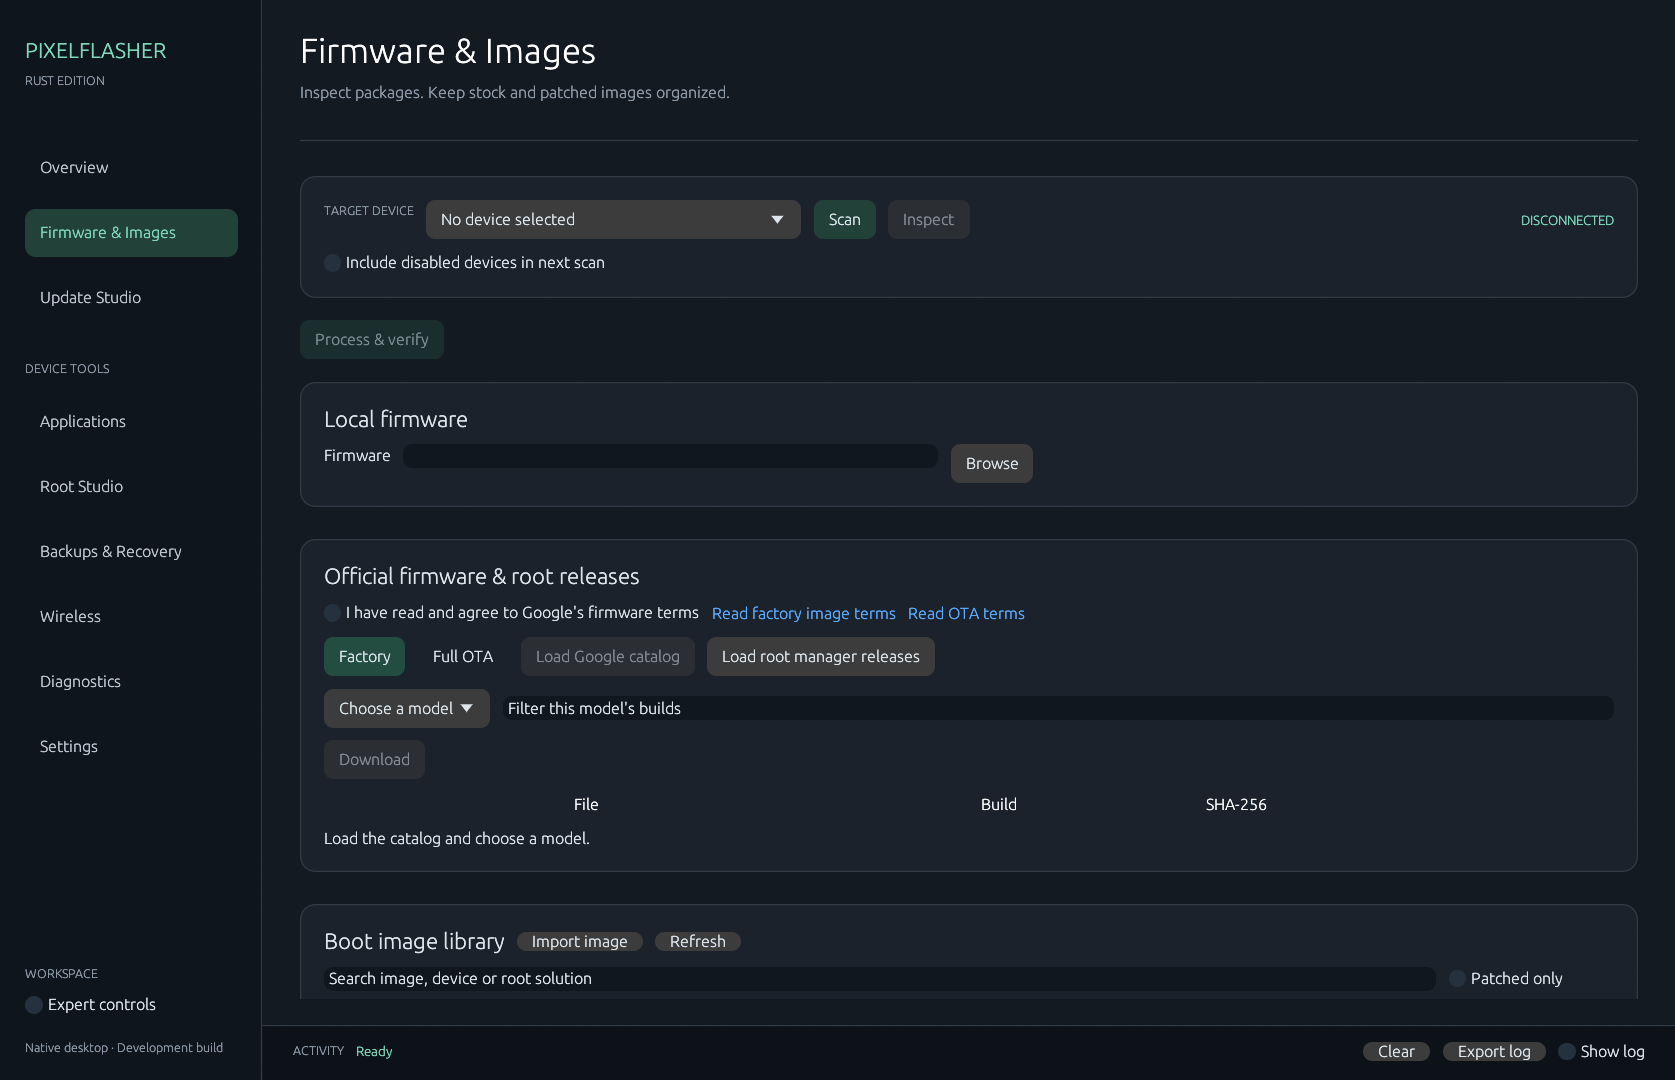Clear the activity log
The height and width of the screenshot is (1080, 1675).
click(x=1397, y=1052)
